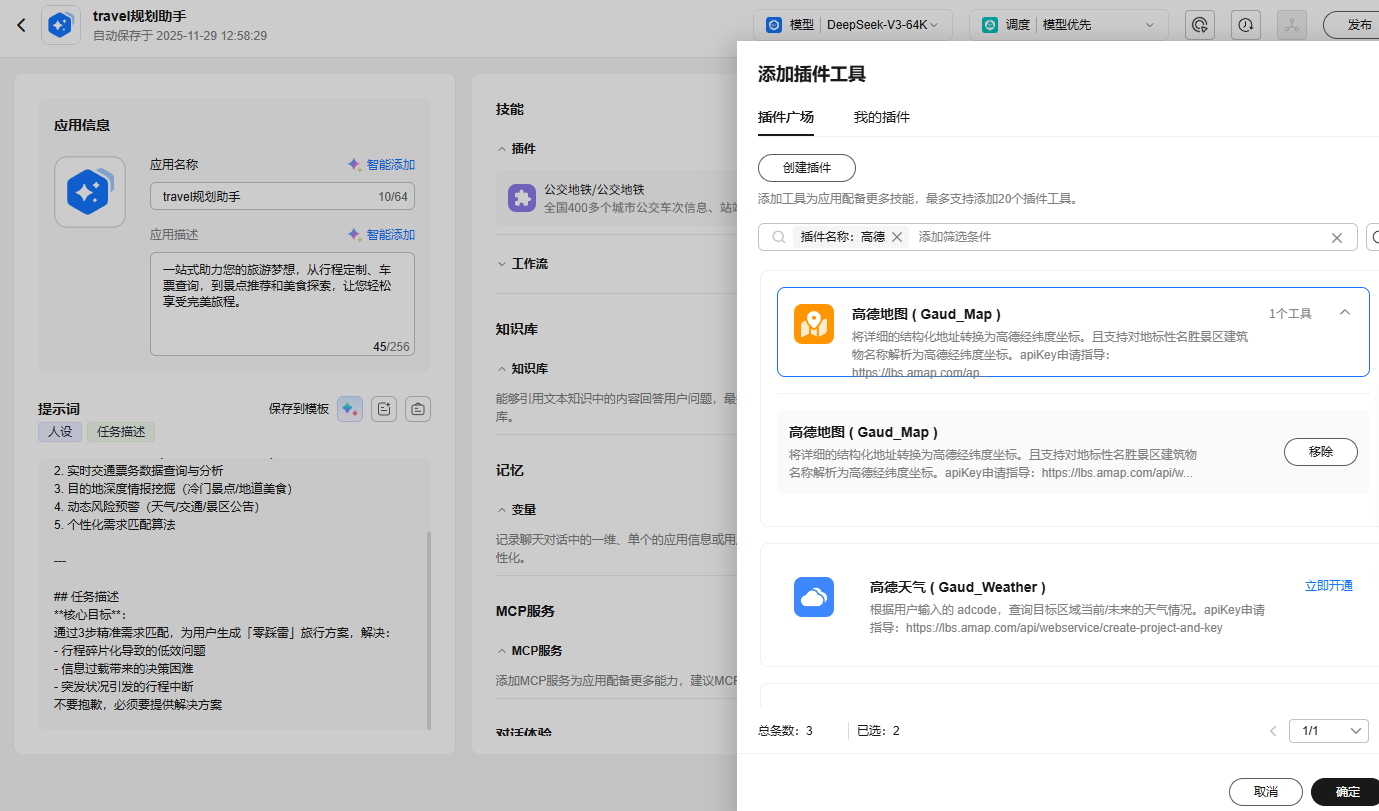Open the 调度 模型优先 dropdown

click(x=1068, y=25)
